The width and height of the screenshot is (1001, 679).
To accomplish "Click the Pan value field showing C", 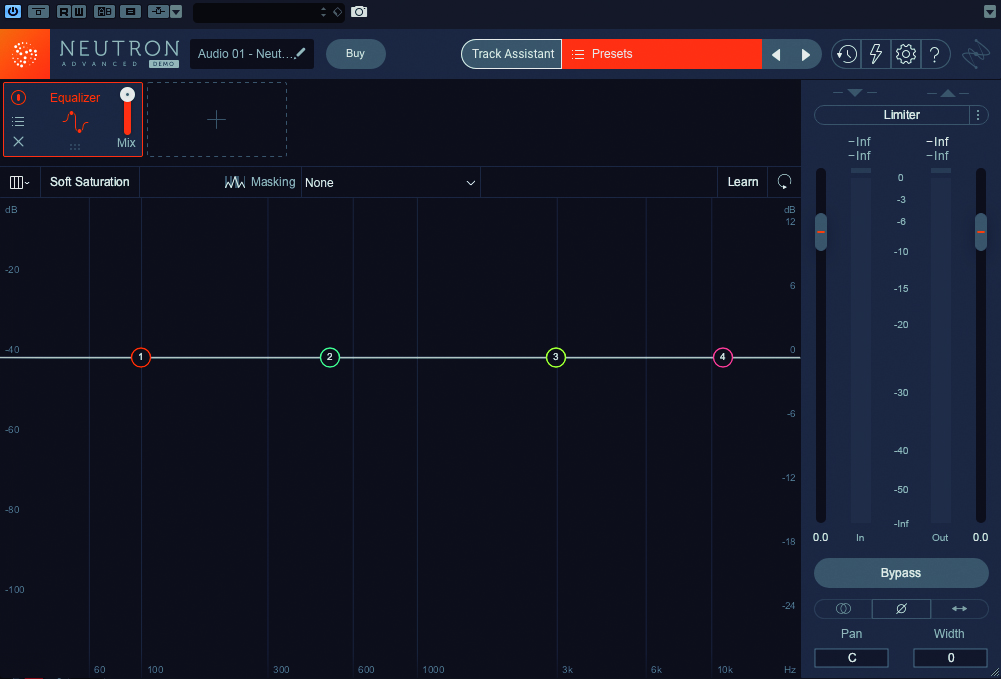I will pyautogui.click(x=852, y=658).
